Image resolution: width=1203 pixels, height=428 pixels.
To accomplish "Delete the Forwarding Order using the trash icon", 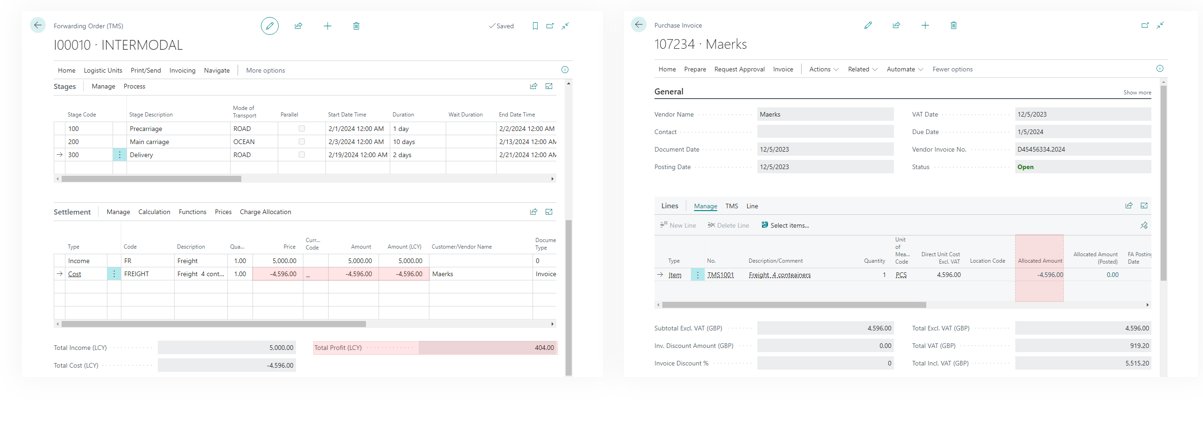I will [356, 26].
